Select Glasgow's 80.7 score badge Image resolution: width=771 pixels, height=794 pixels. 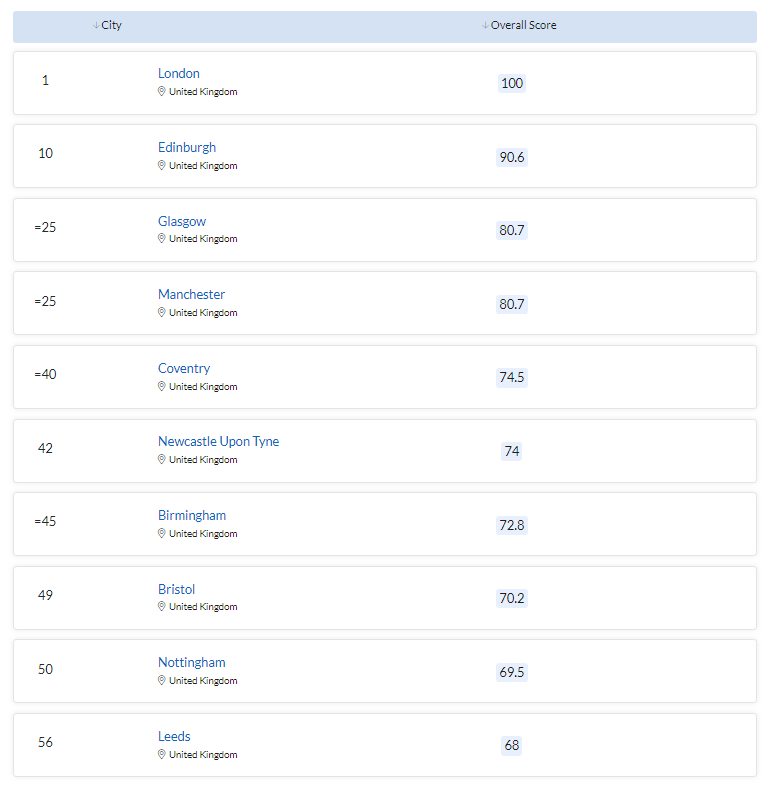(x=512, y=230)
